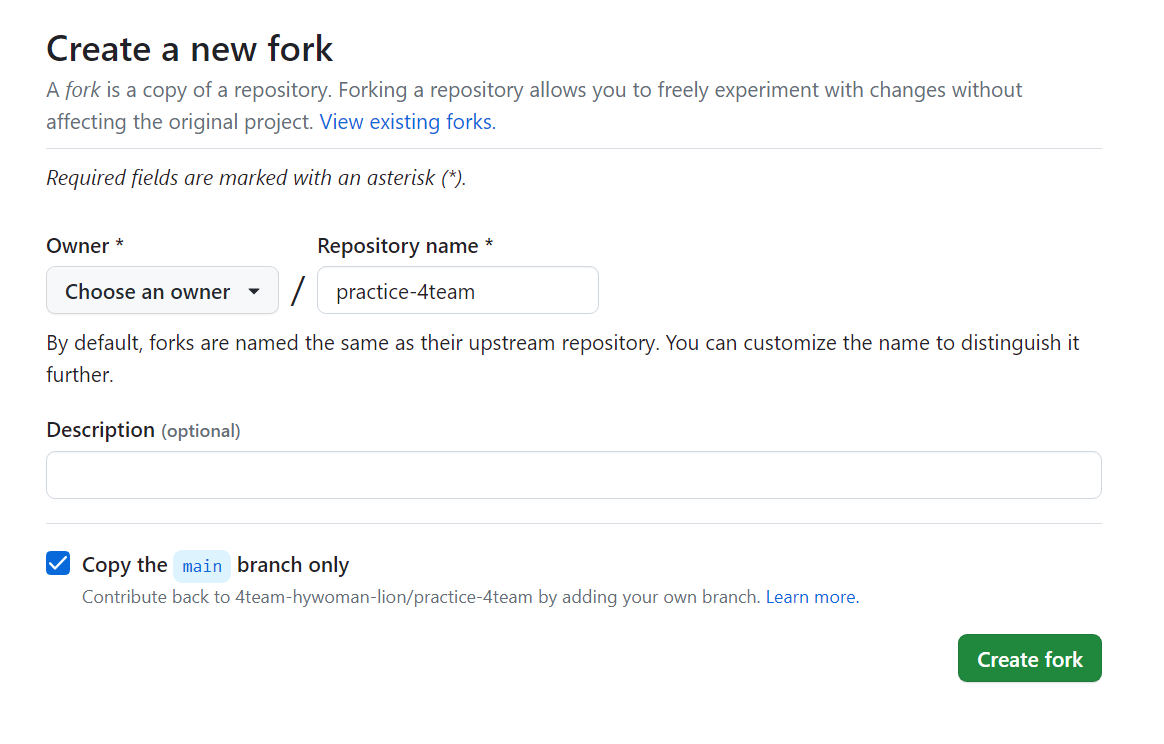Click the 'branch only' checkbox label text
1164x744 pixels.
(293, 565)
